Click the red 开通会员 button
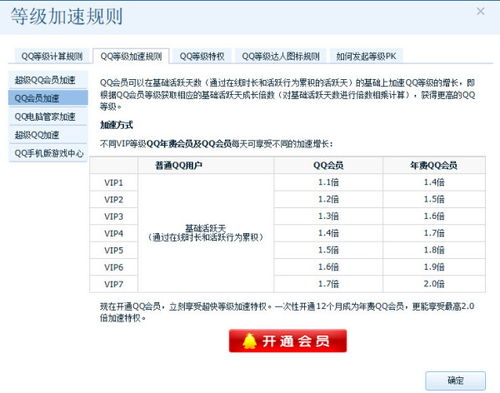The width and height of the screenshot is (500, 393). (x=288, y=341)
